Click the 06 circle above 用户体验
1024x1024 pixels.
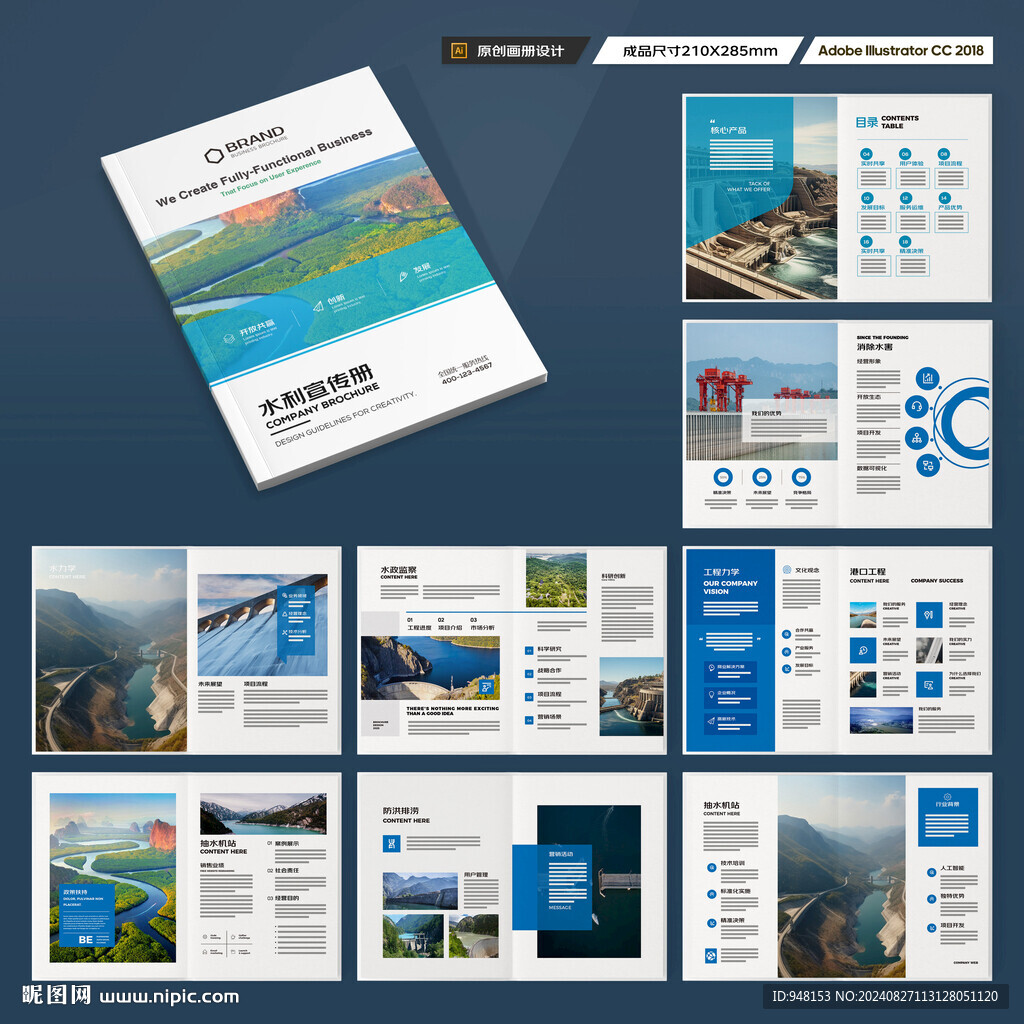(x=904, y=154)
